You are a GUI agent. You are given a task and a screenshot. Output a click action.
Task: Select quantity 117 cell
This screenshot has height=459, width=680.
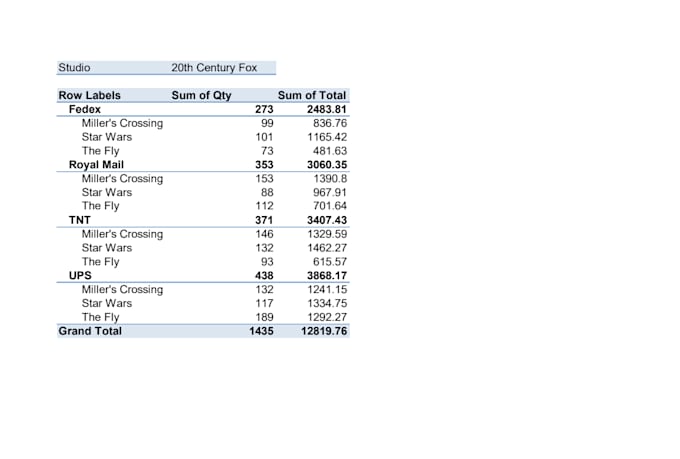pyautogui.click(x=264, y=304)
